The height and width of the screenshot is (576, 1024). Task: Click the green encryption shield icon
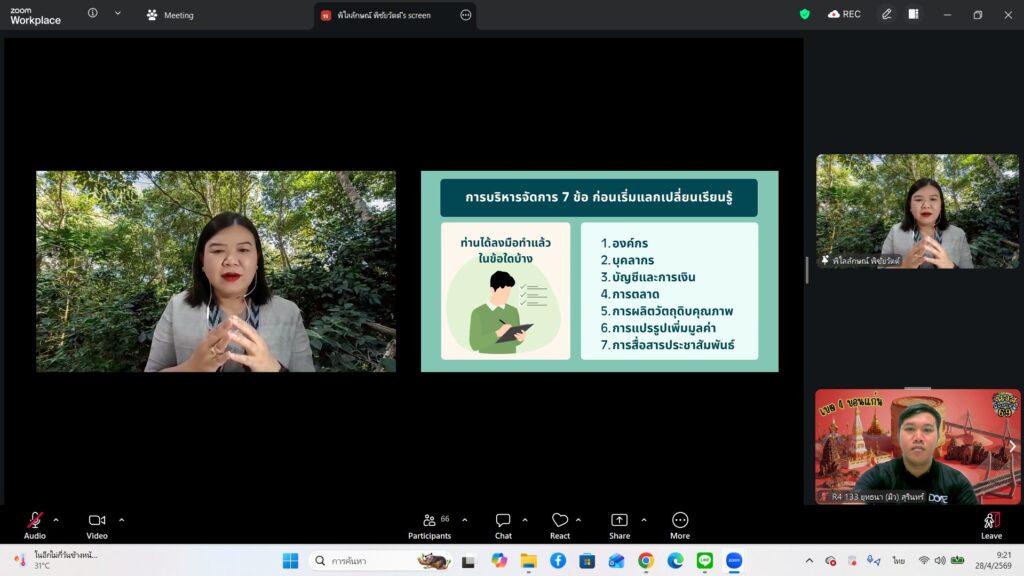coord(805,14)
